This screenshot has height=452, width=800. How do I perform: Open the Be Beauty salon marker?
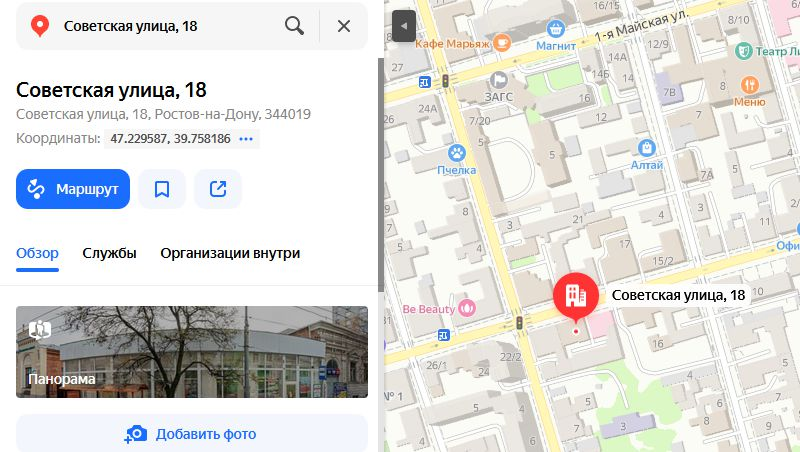pyautogui.click(x=466, y=308)
